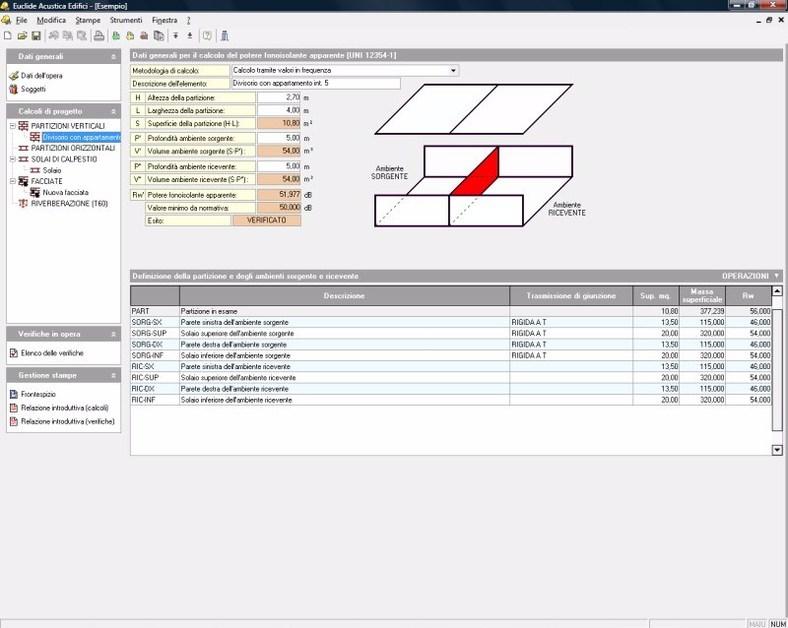Open Soggetti in the sidebar
788x628 pixels.
pyautogui.click(x=34, y=89)
